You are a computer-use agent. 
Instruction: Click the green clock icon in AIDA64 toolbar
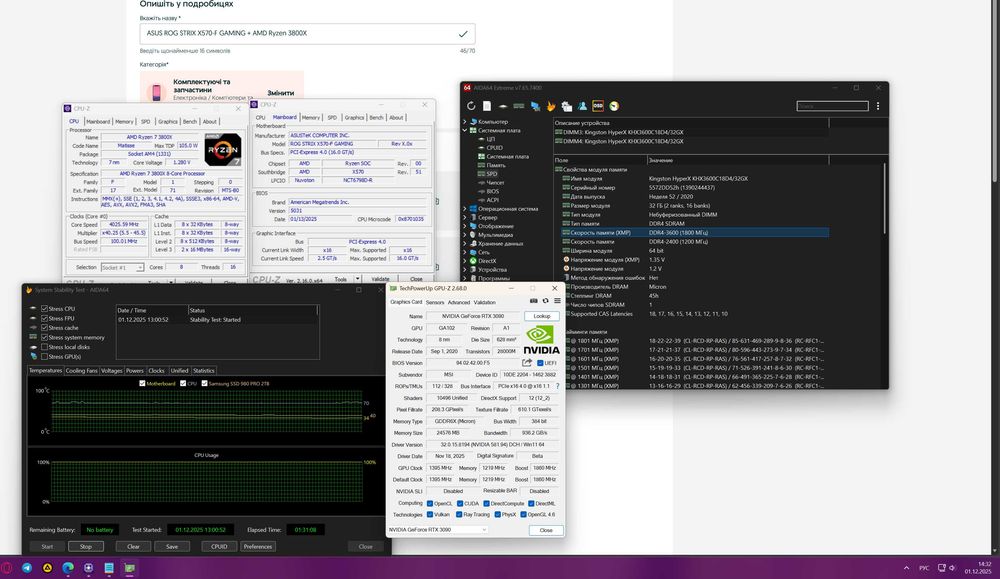point(614,106)
